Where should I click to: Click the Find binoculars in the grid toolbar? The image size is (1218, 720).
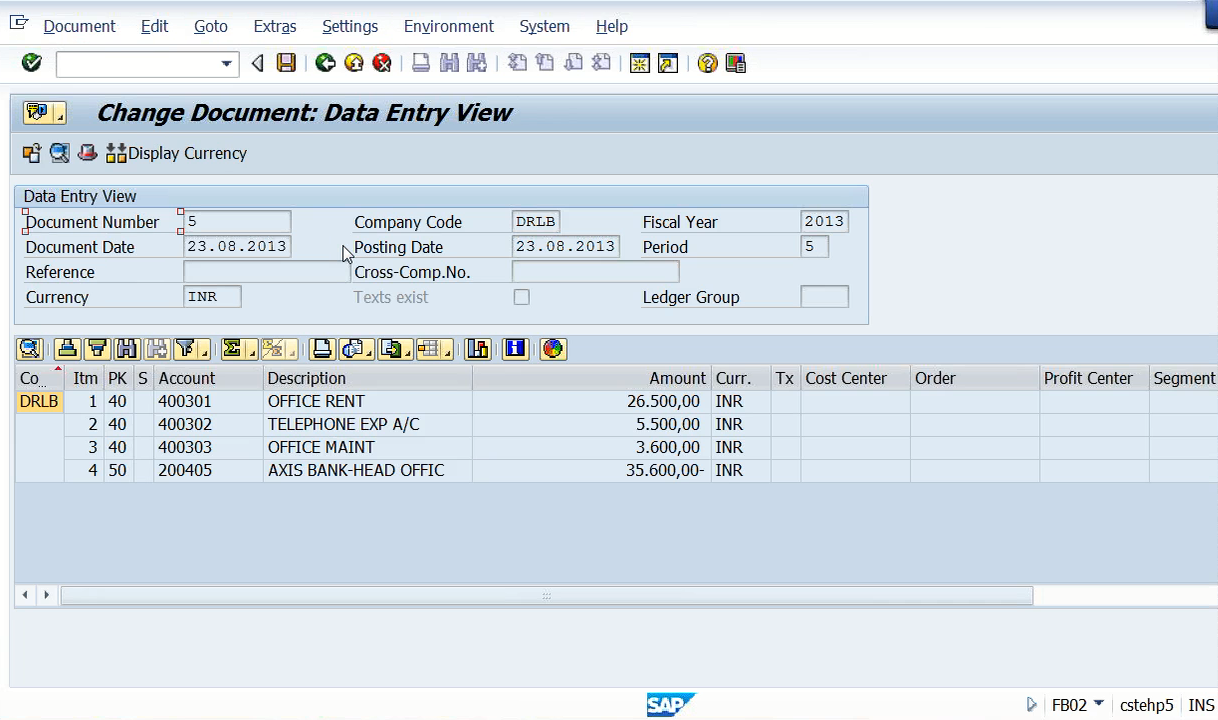pyautogui.click(x=126, y=348)
